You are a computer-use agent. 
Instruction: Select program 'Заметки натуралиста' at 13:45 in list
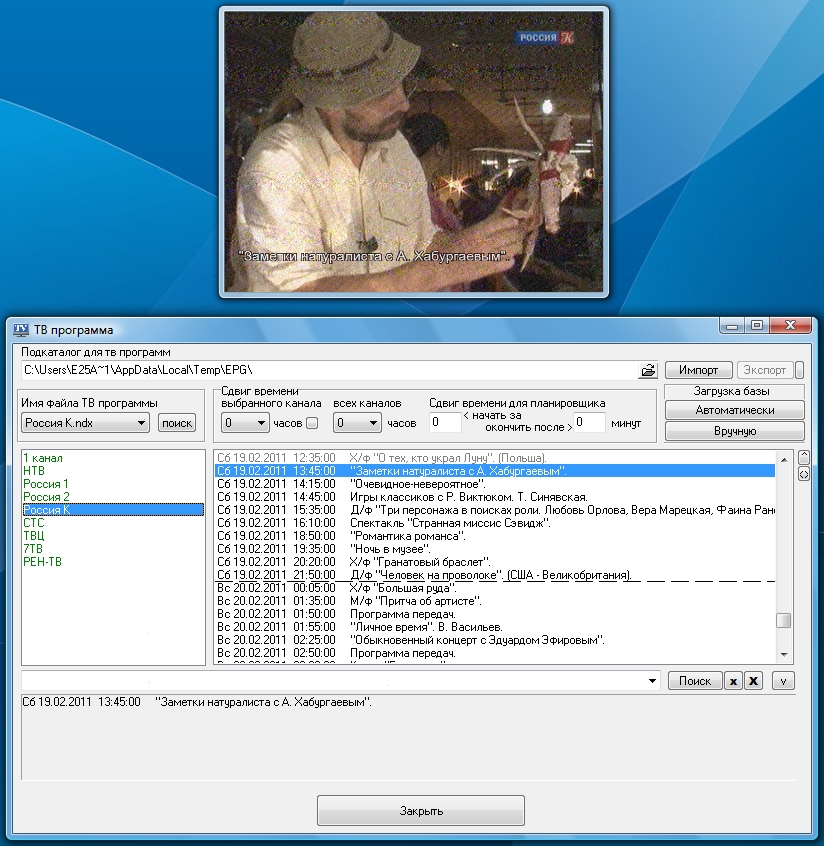pyautogui.click(x=495, y=471)
